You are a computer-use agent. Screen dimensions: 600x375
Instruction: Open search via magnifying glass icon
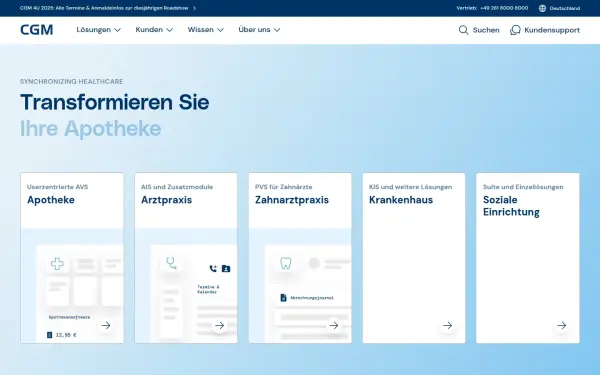pyautogui.click(x=463, y=30)
